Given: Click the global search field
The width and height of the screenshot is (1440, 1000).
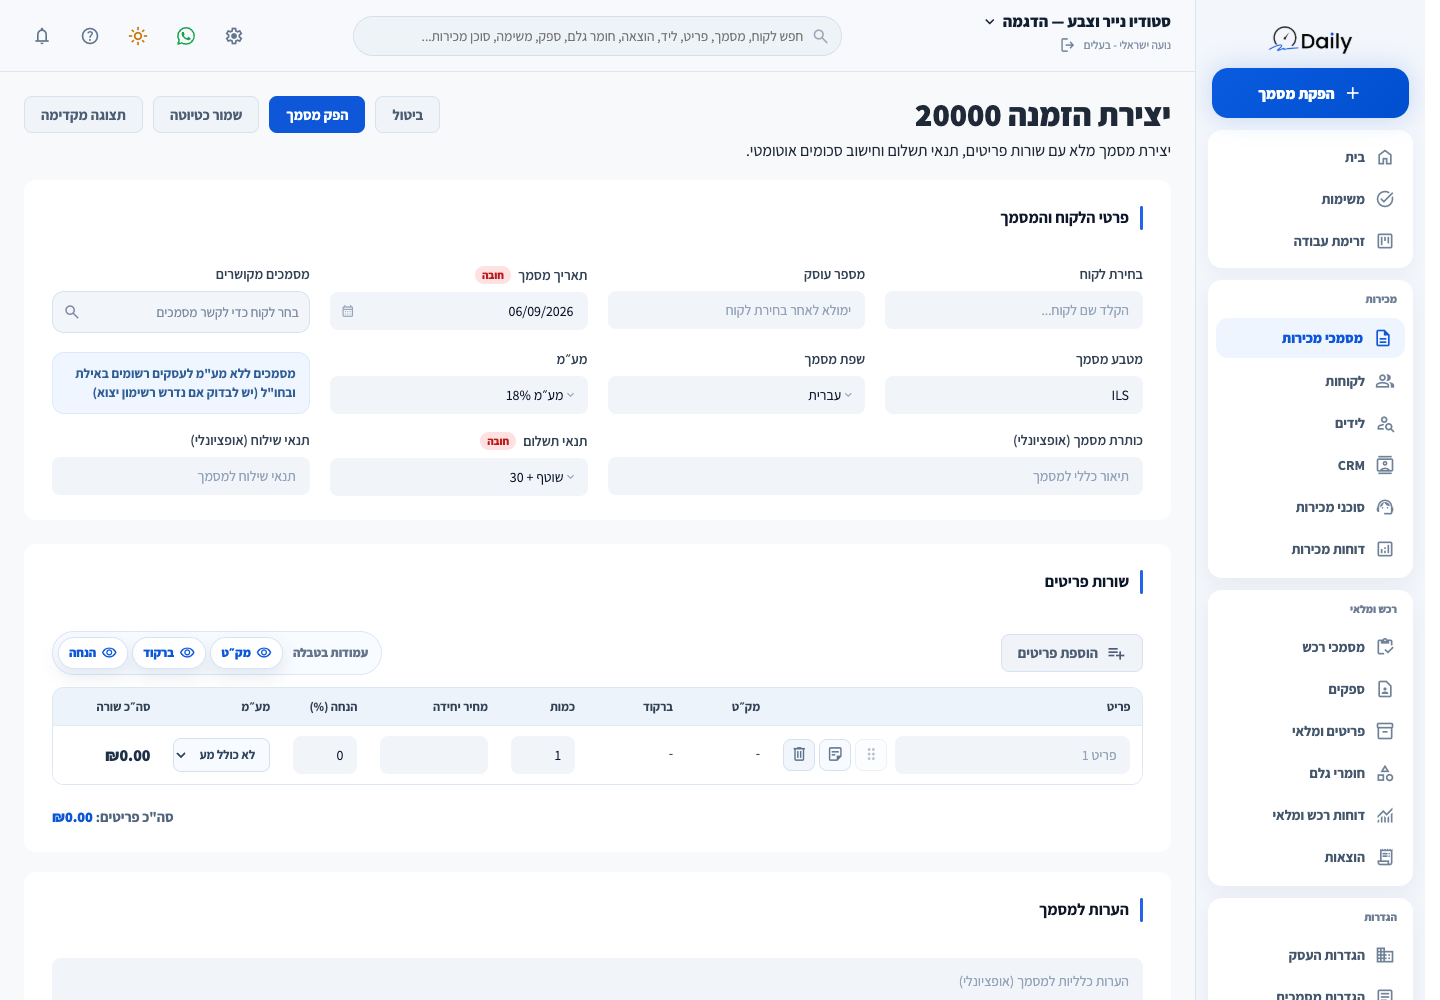Looking at the screenshot, I should pyautogui.click(x=597, y=36).
